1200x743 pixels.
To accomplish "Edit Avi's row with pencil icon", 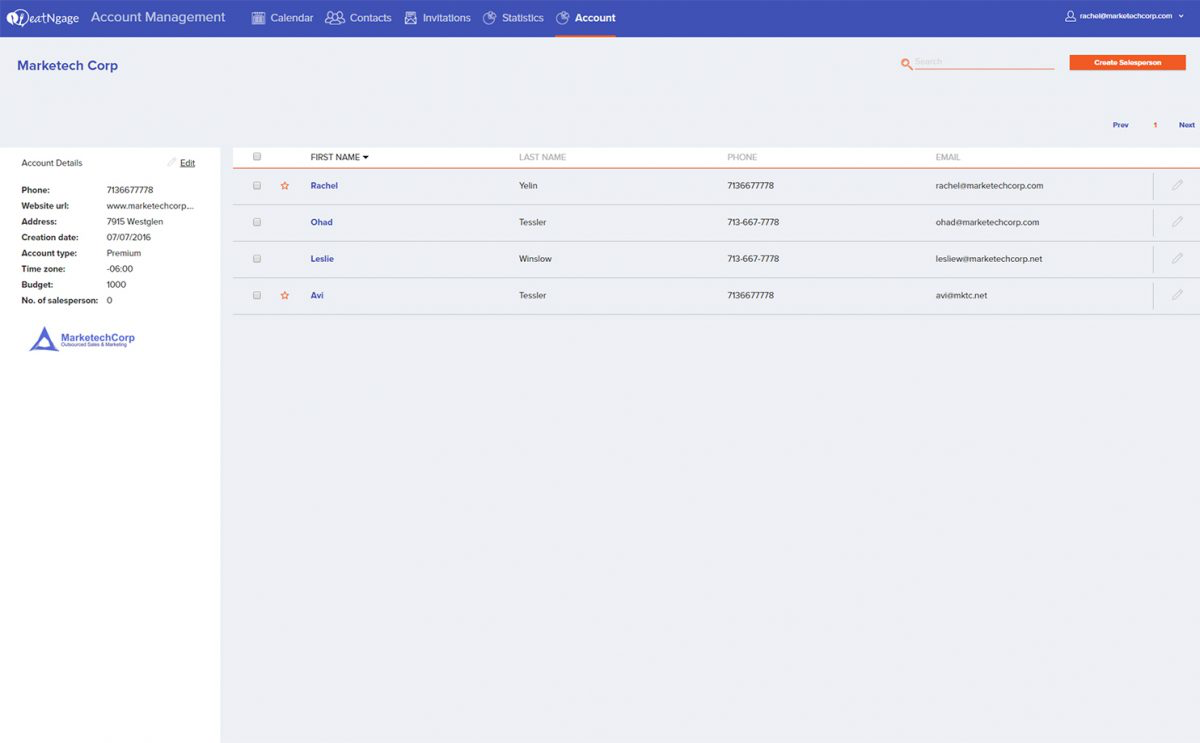I will pyautogui.click(x=1177, y=295).
